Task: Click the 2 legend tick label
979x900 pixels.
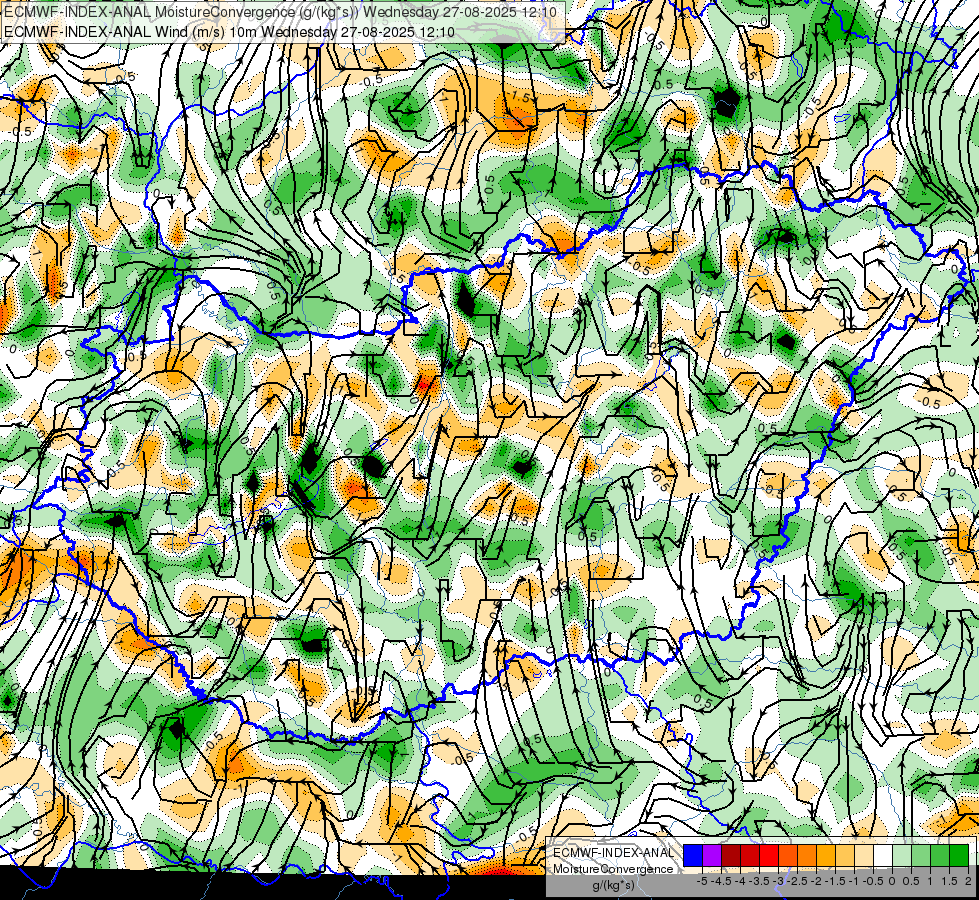Action: 968,881
